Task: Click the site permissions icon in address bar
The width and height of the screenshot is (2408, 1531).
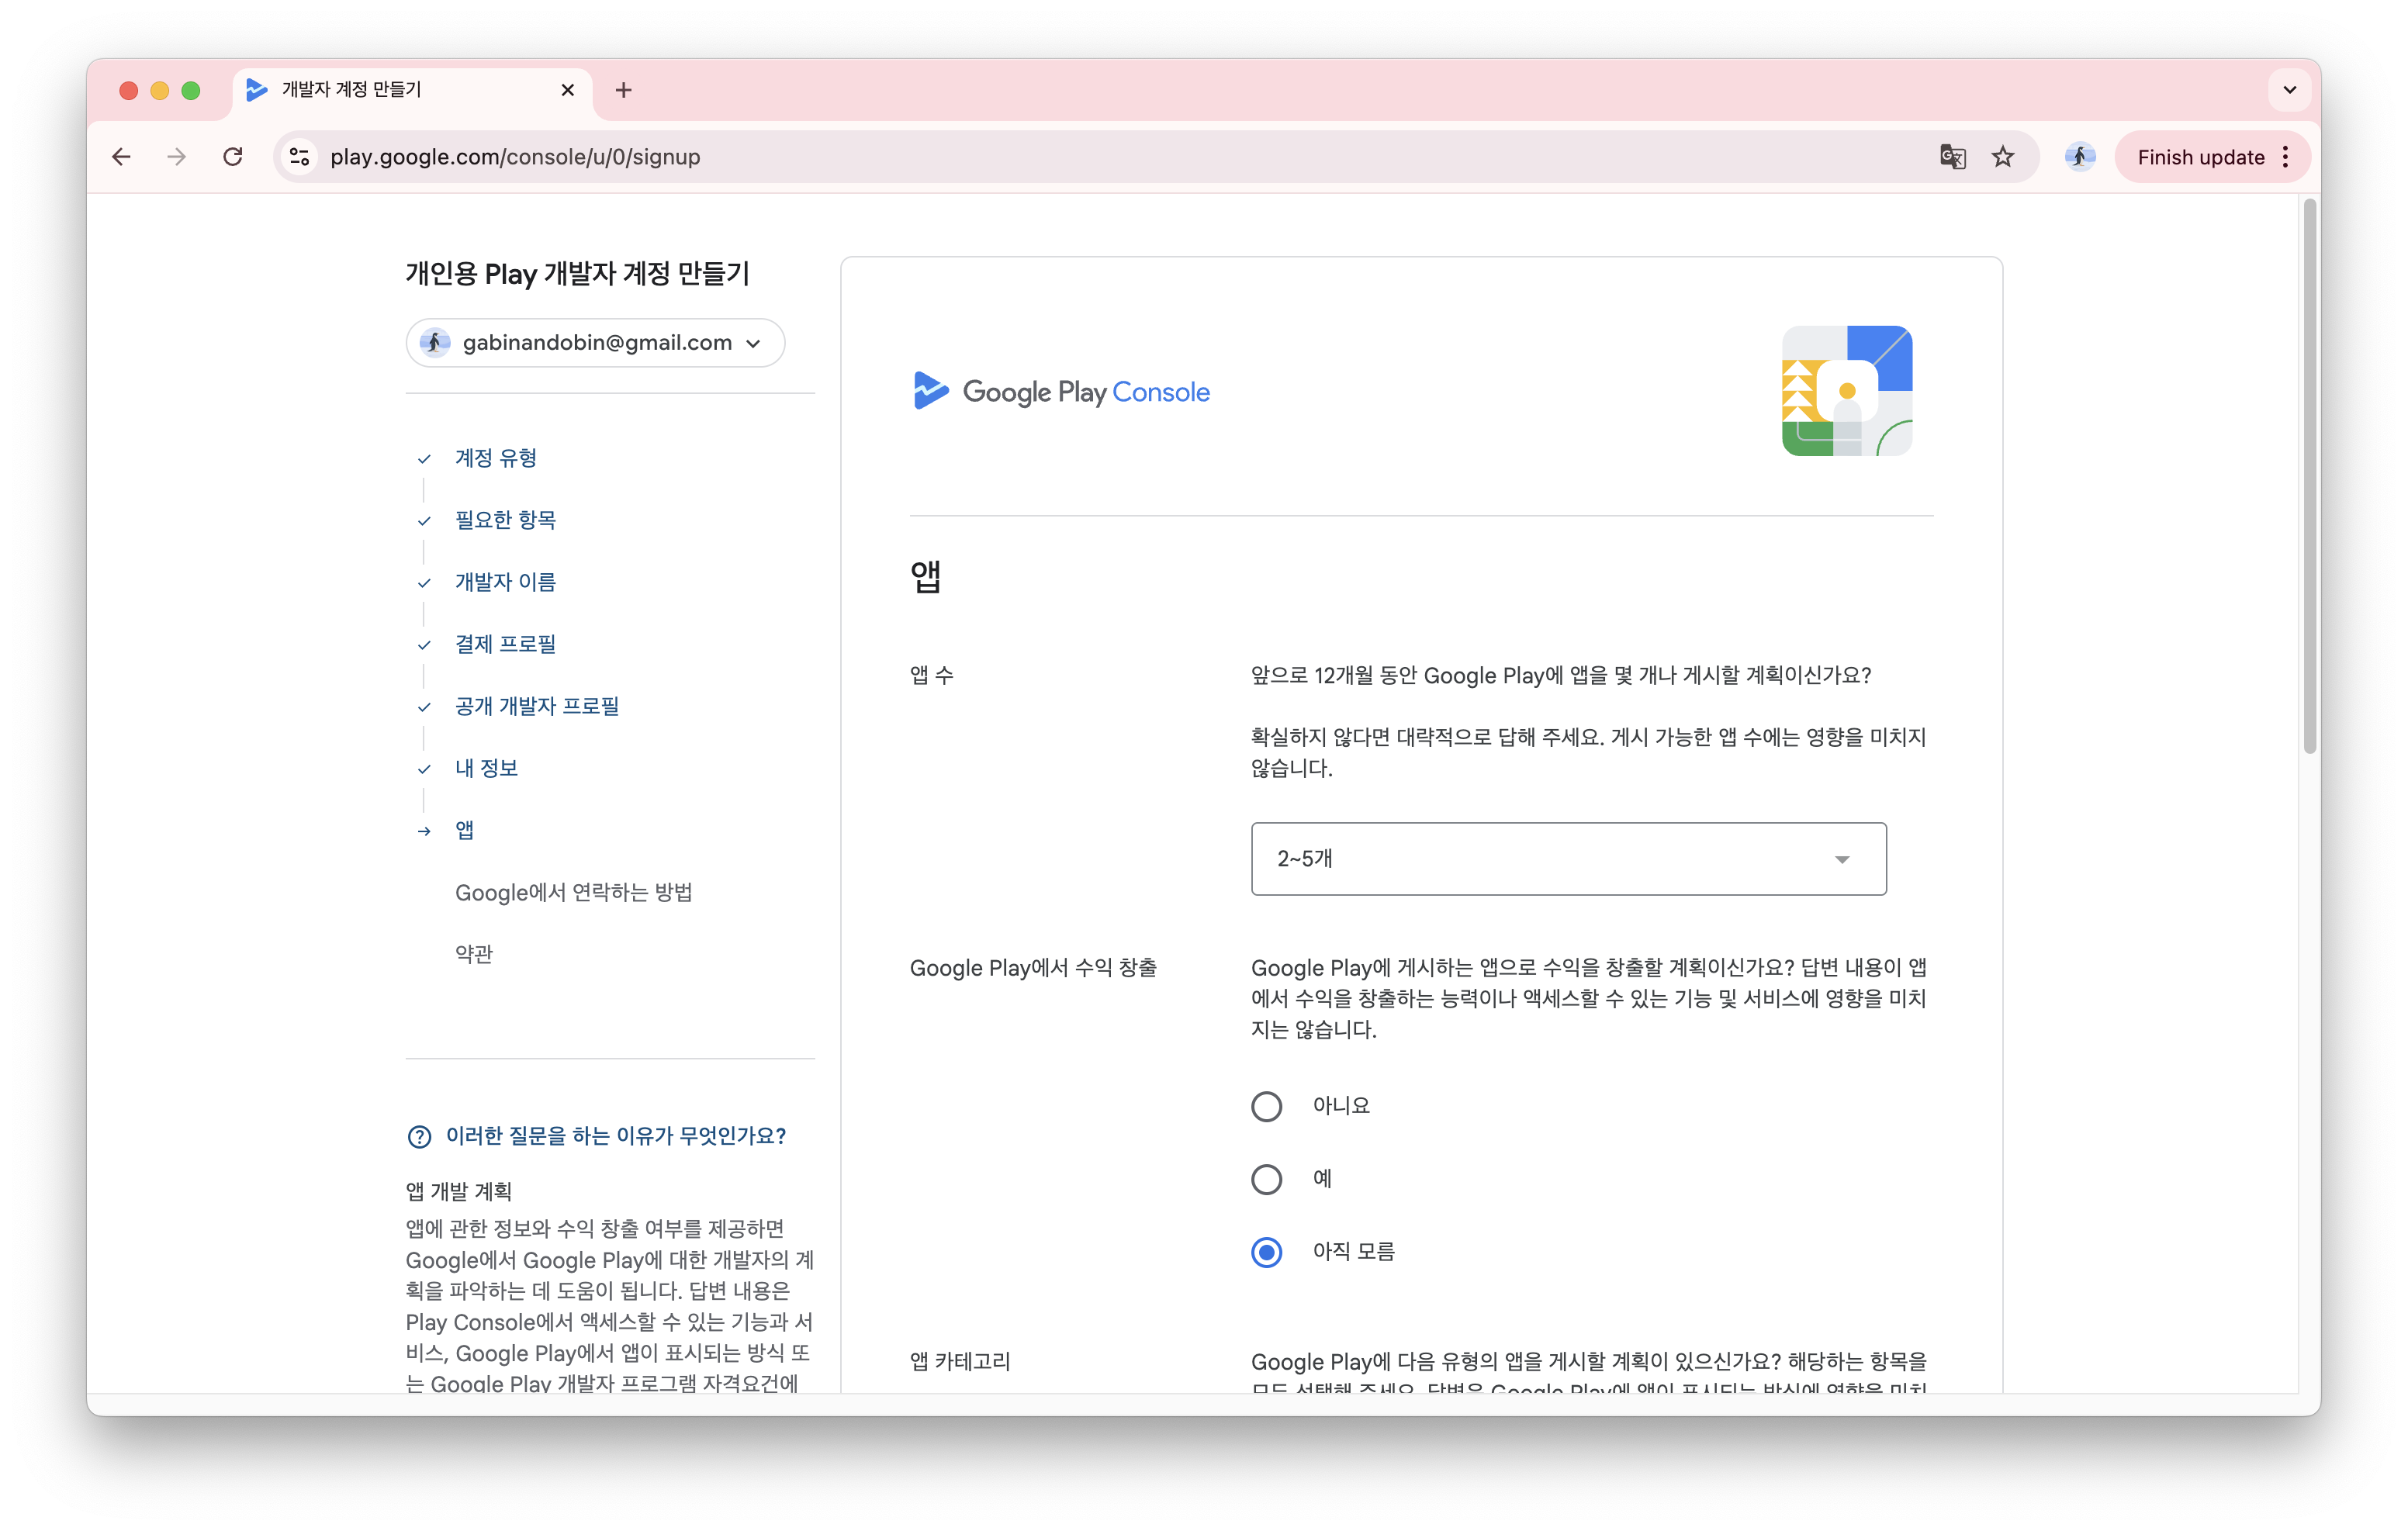Action: point(299,157)
